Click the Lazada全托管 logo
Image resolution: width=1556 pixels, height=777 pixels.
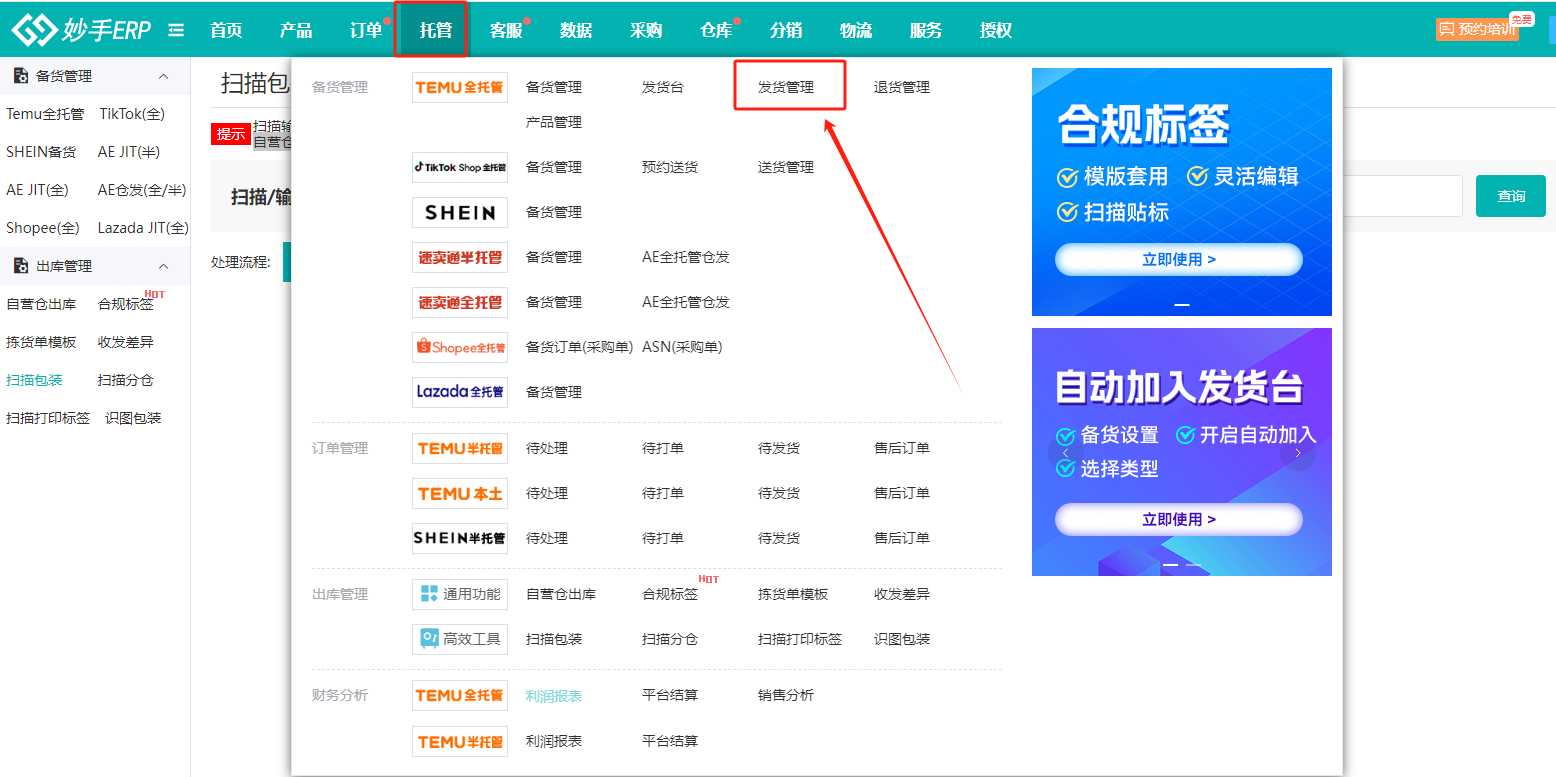point(460,392)
